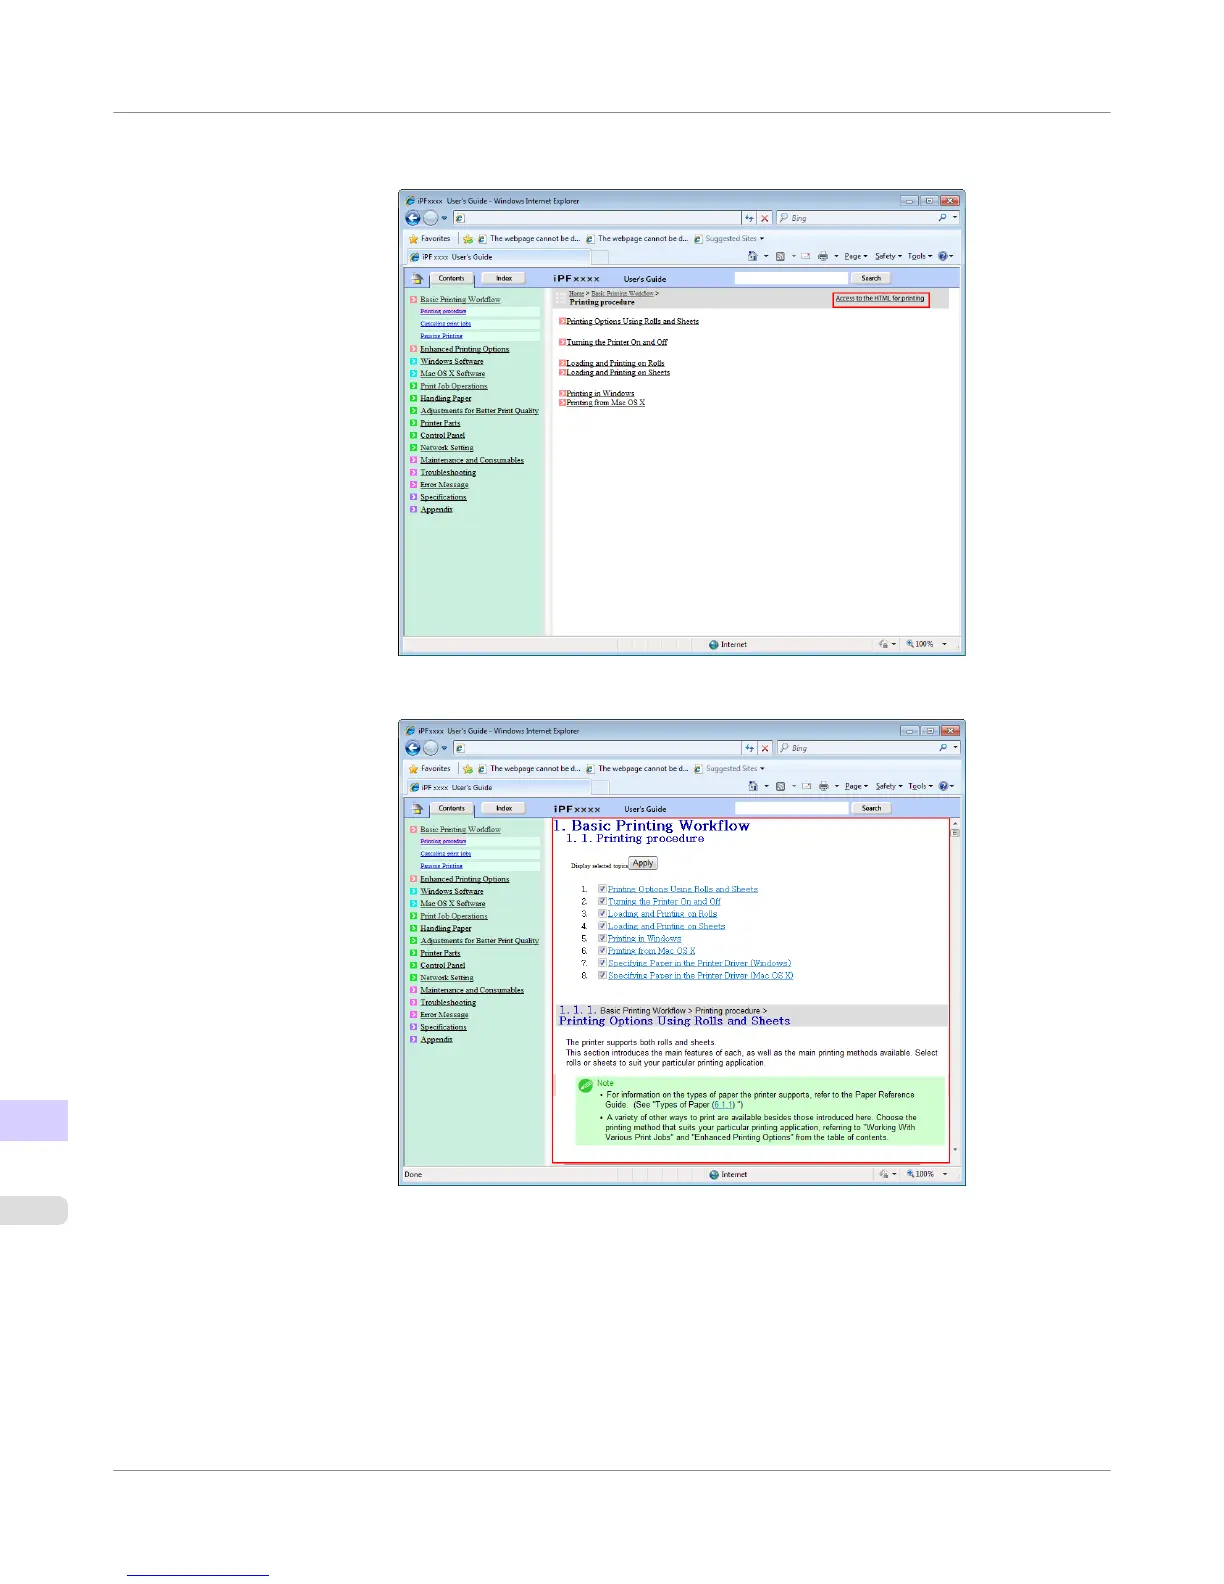Uncheck the 'Turning the Printer On and Off' checkbox
The height and width of the screenshot is (1584, 1224).
click(x=602, y=901)
